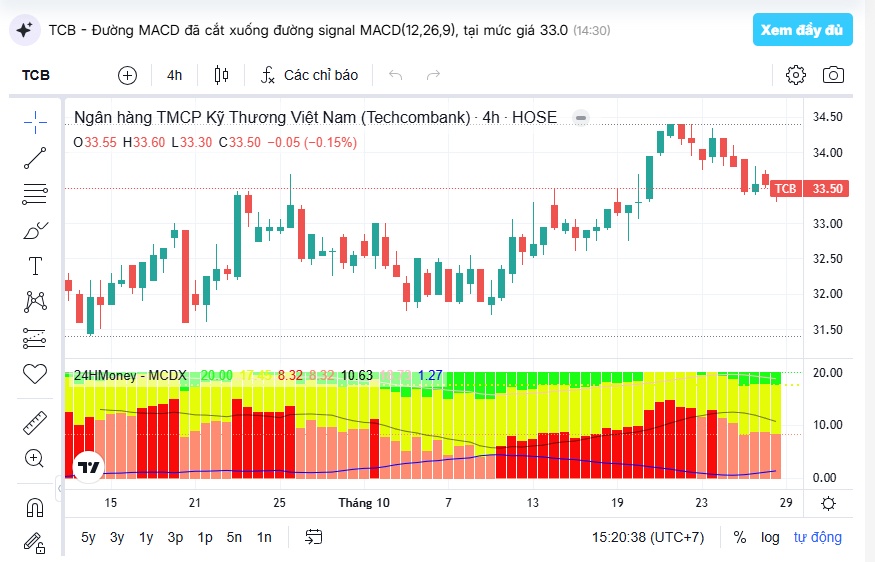
Task: Toggle magnet mode
Action: (35, 508)
